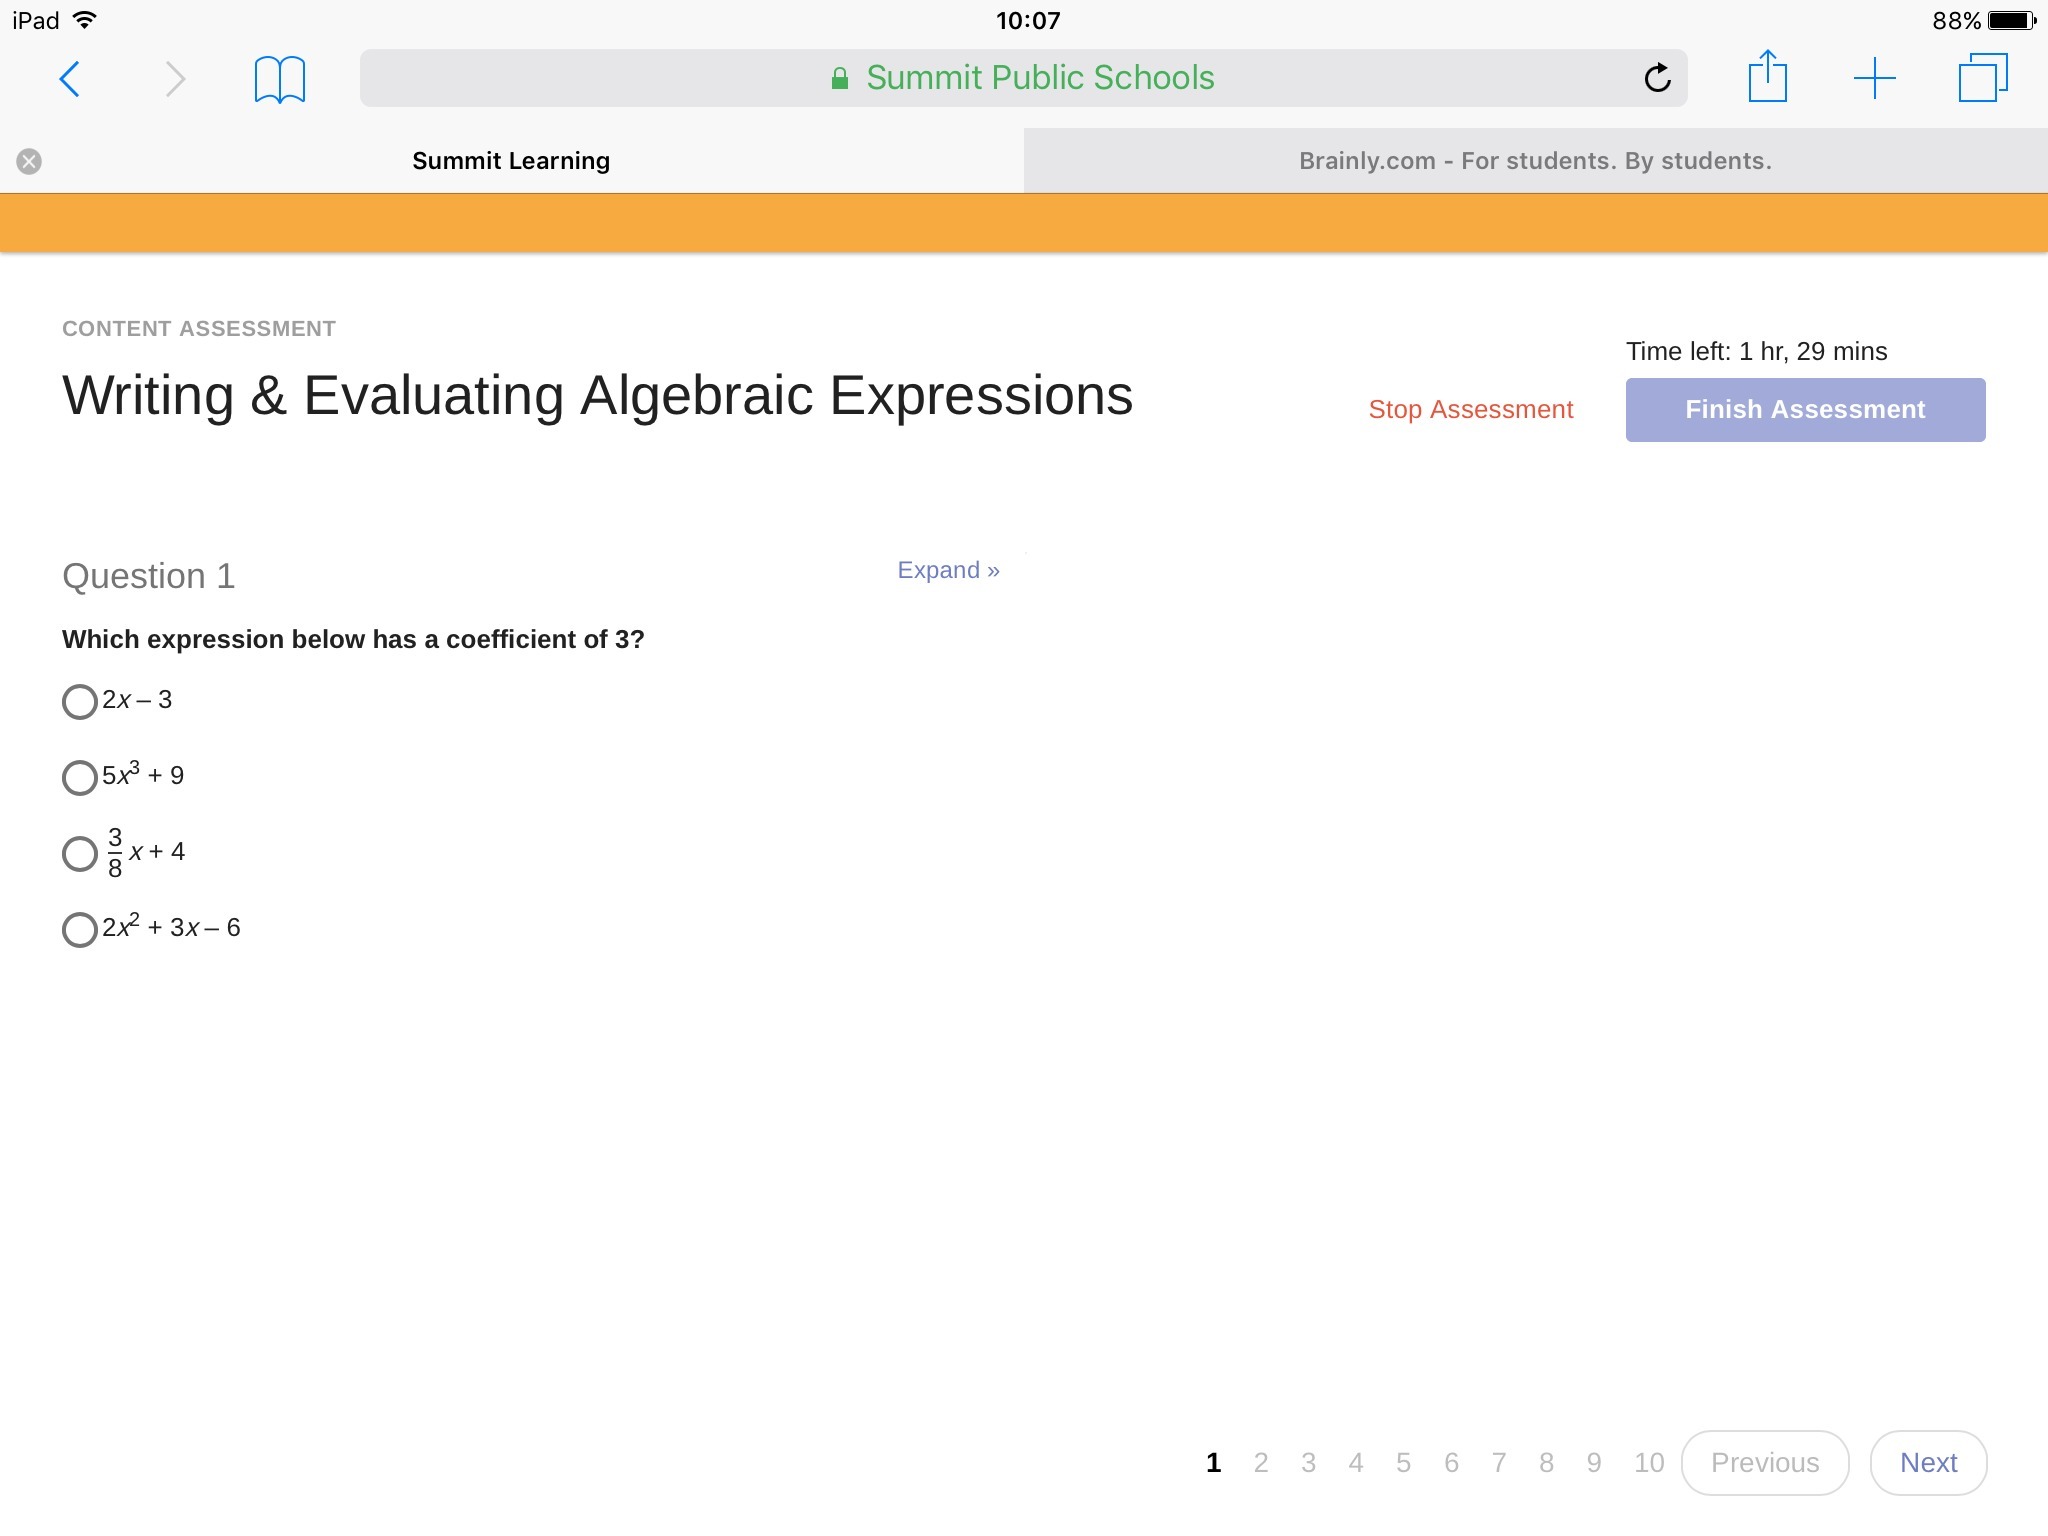
Task: Expand Question 1 view
Action: (x=947, y=570)
